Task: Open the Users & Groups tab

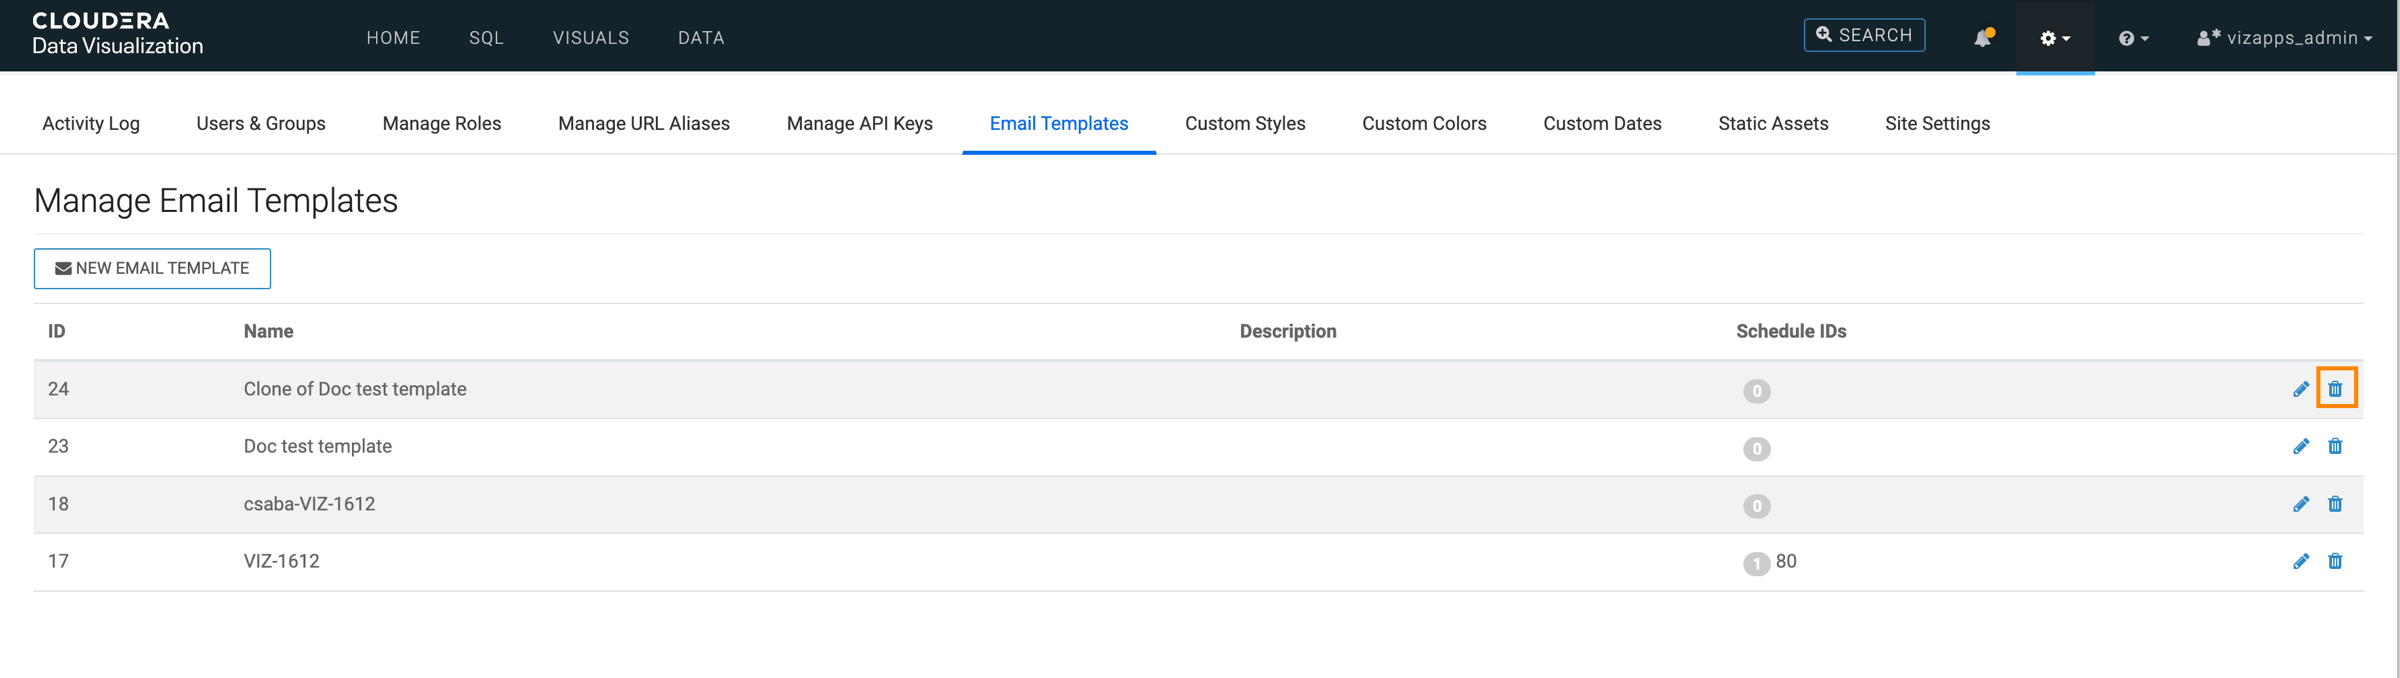Action: 261,123
